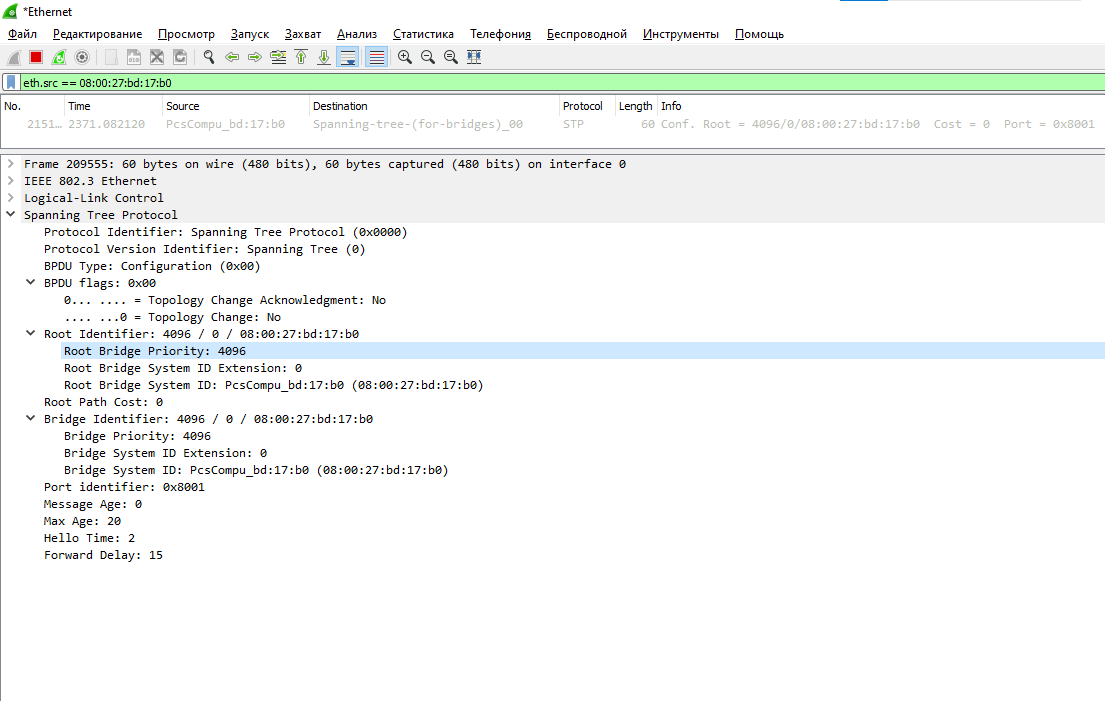Open capture options gear icon
This screenshot has width=1105, height=701.
(82, 58)
